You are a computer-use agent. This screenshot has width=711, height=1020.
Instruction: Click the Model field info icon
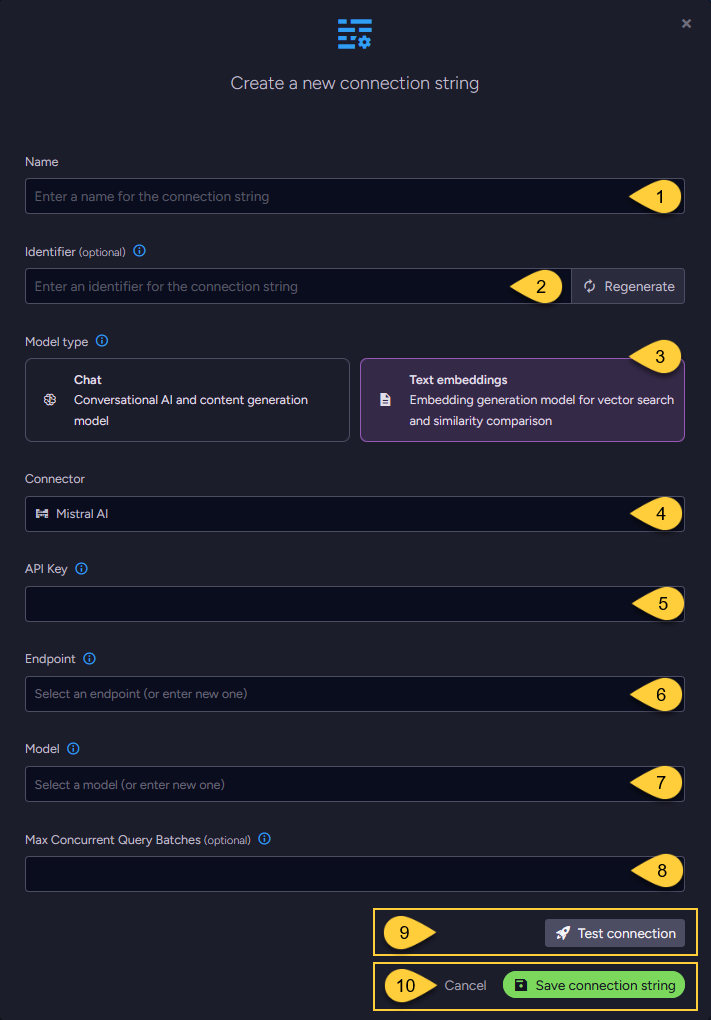[x=74, y=748]
